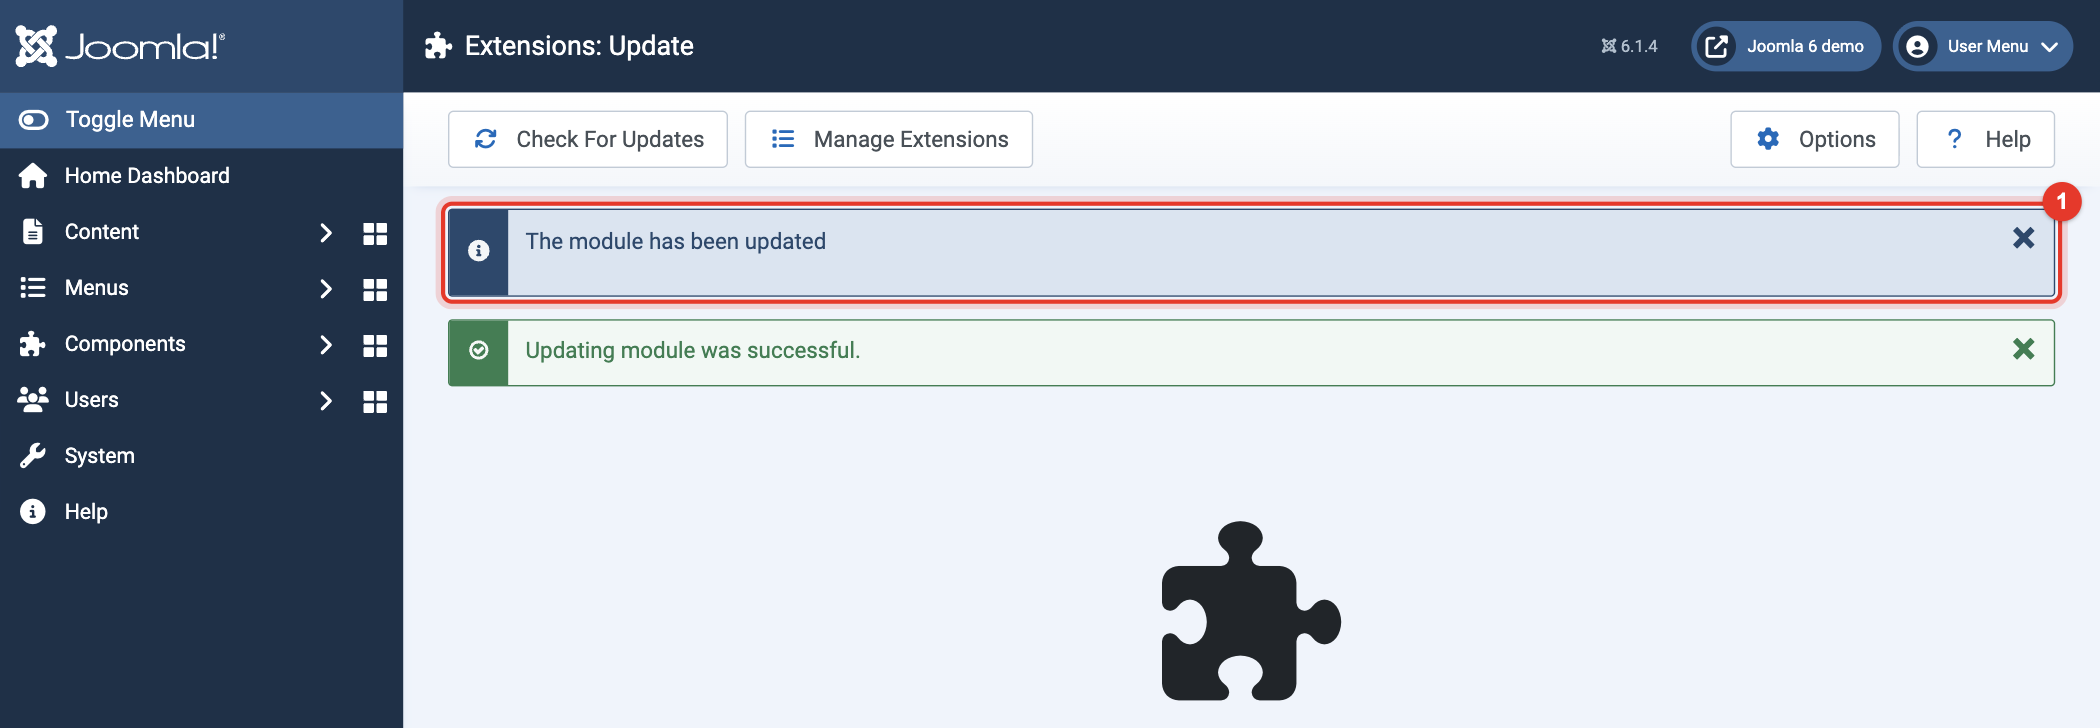
Task: Dismiss the 'Updating module was successful' message
Action: tap(2023, 349)
